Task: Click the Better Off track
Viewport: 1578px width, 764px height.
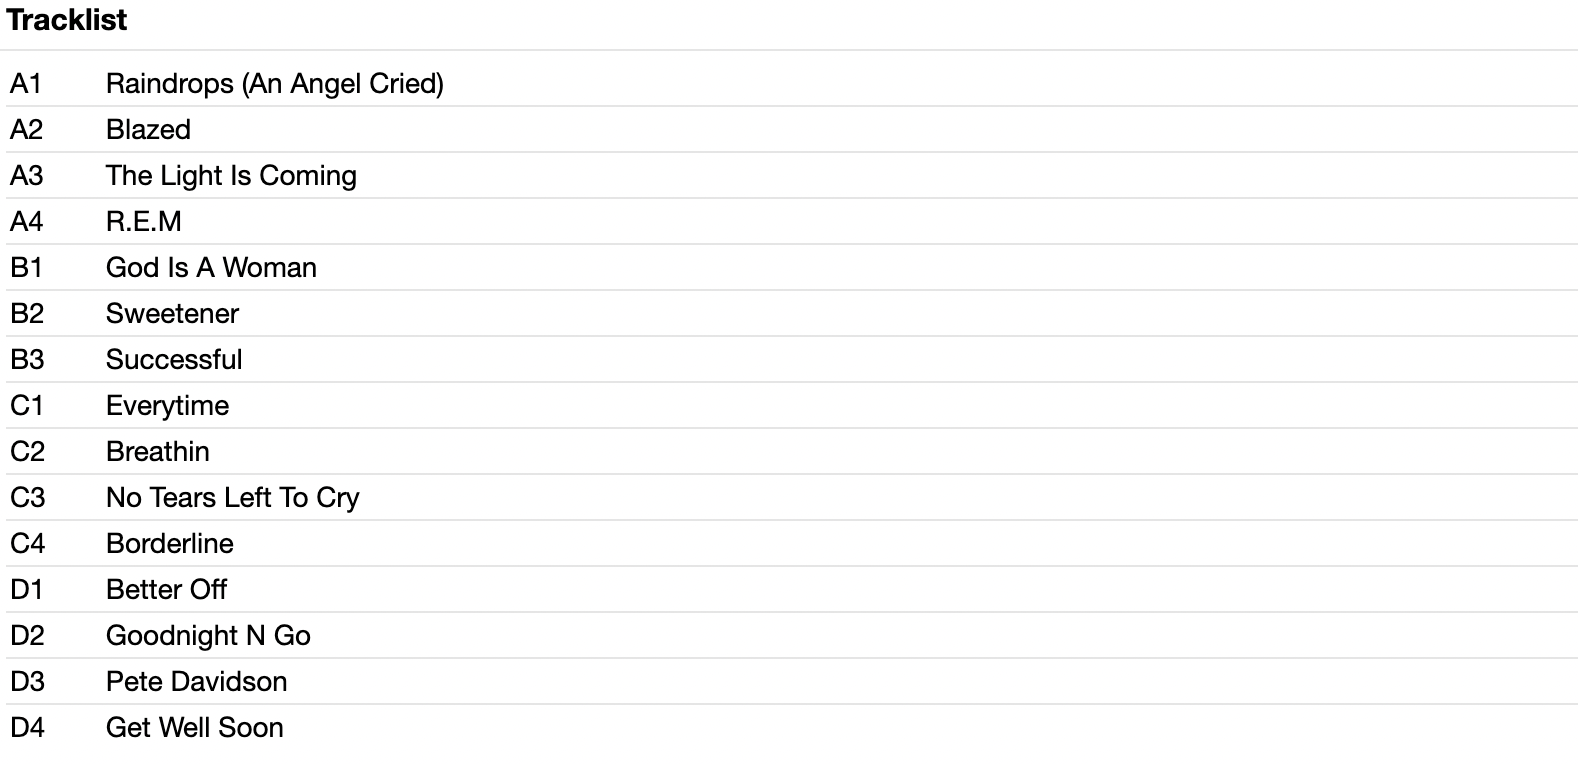Action: tap(166, 589)
